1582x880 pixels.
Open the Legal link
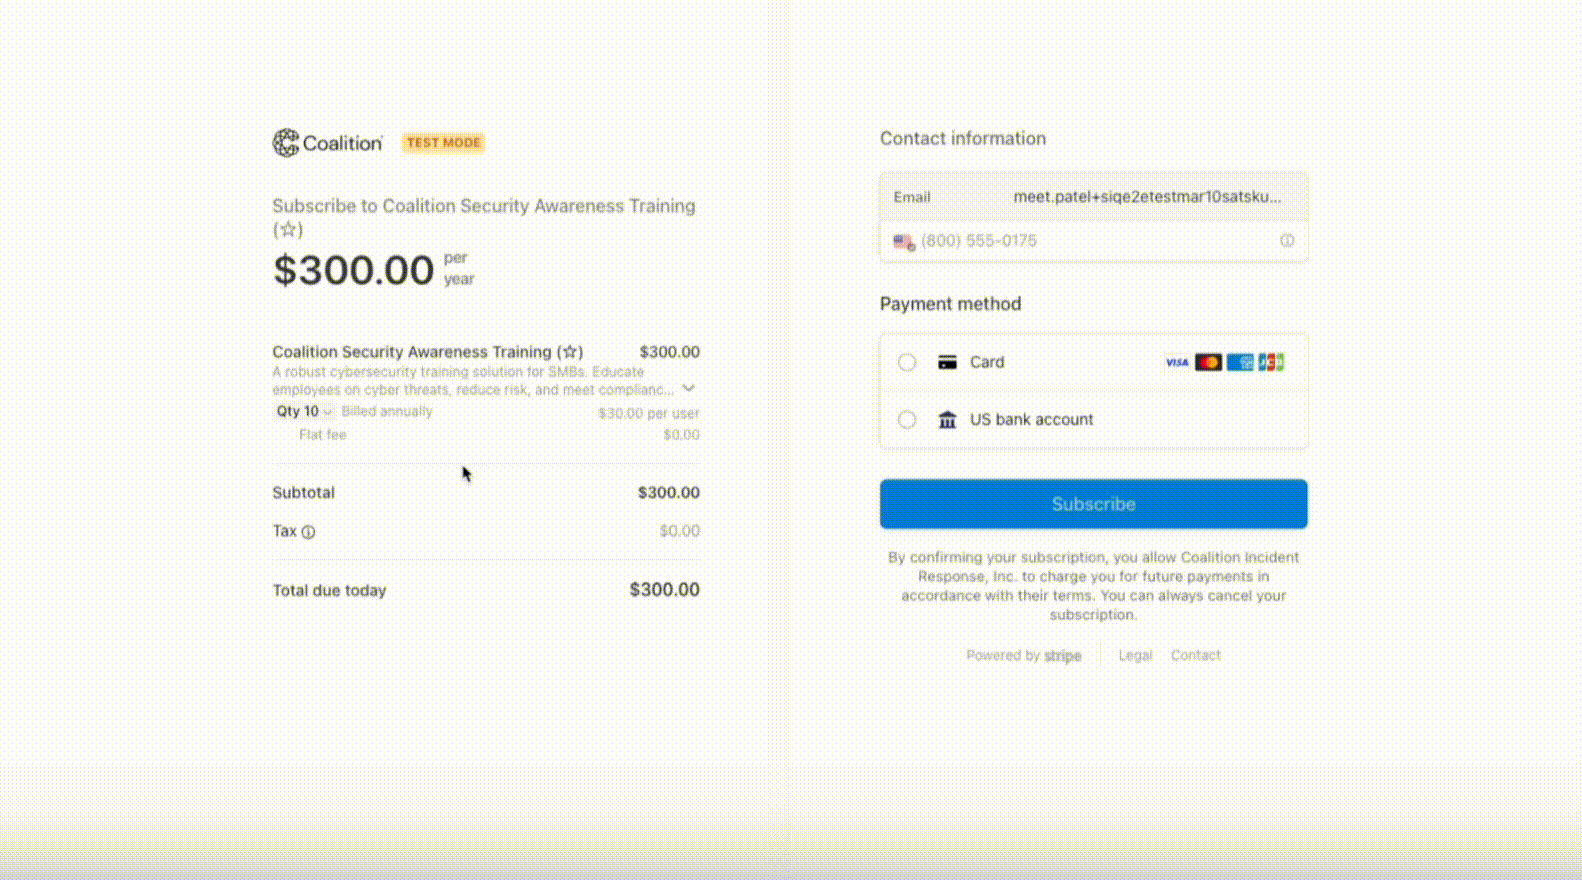[x=1135, y=656]
